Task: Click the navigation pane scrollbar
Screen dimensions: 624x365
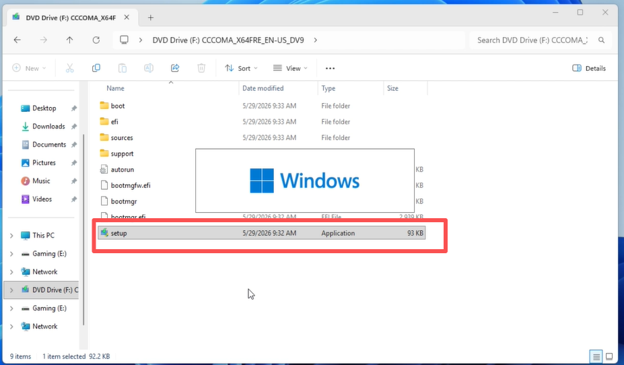Action: click(84, 229)
